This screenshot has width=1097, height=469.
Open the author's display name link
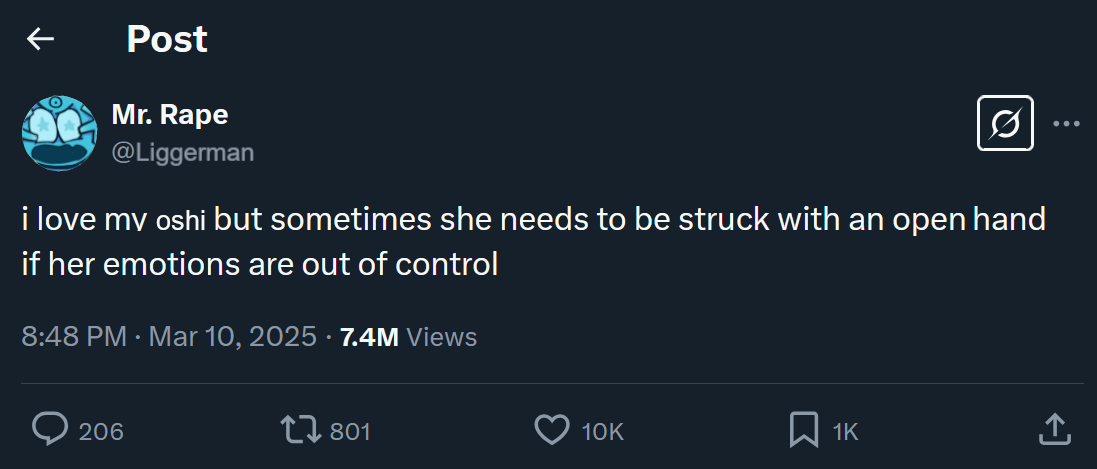[170, 115]
